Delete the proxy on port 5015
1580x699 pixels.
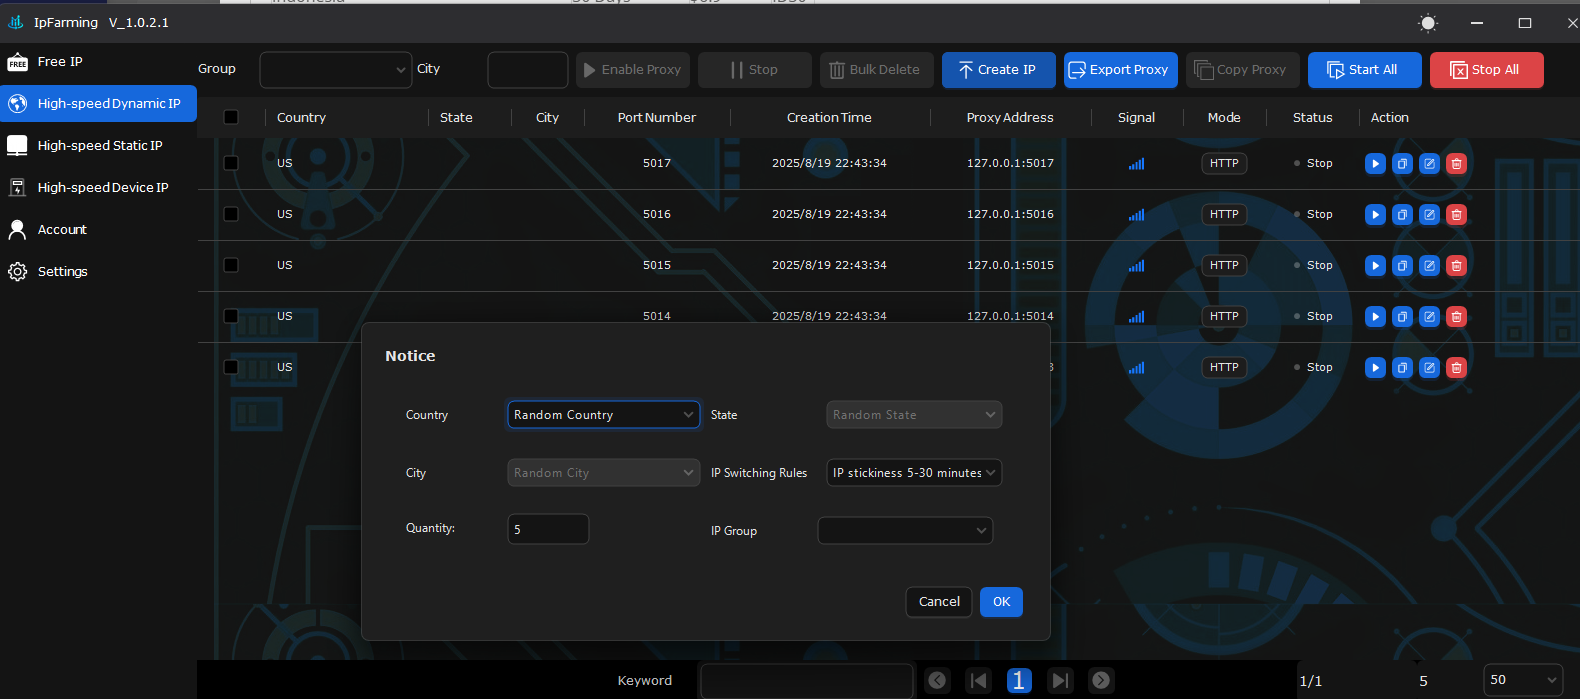[x=1457, y=265]
